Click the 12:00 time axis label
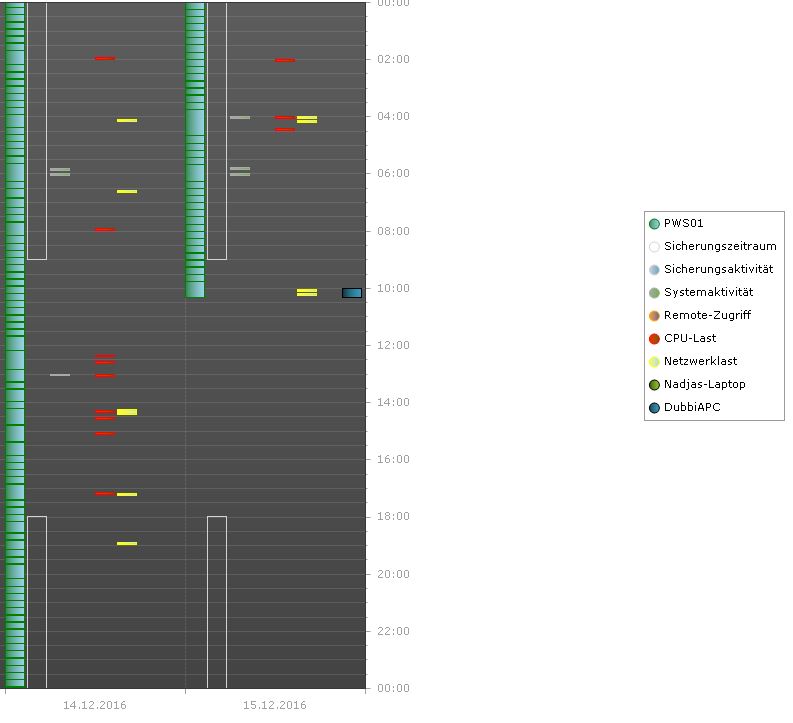The height and width of the screenshot is (723, 793). pos(393,345)
